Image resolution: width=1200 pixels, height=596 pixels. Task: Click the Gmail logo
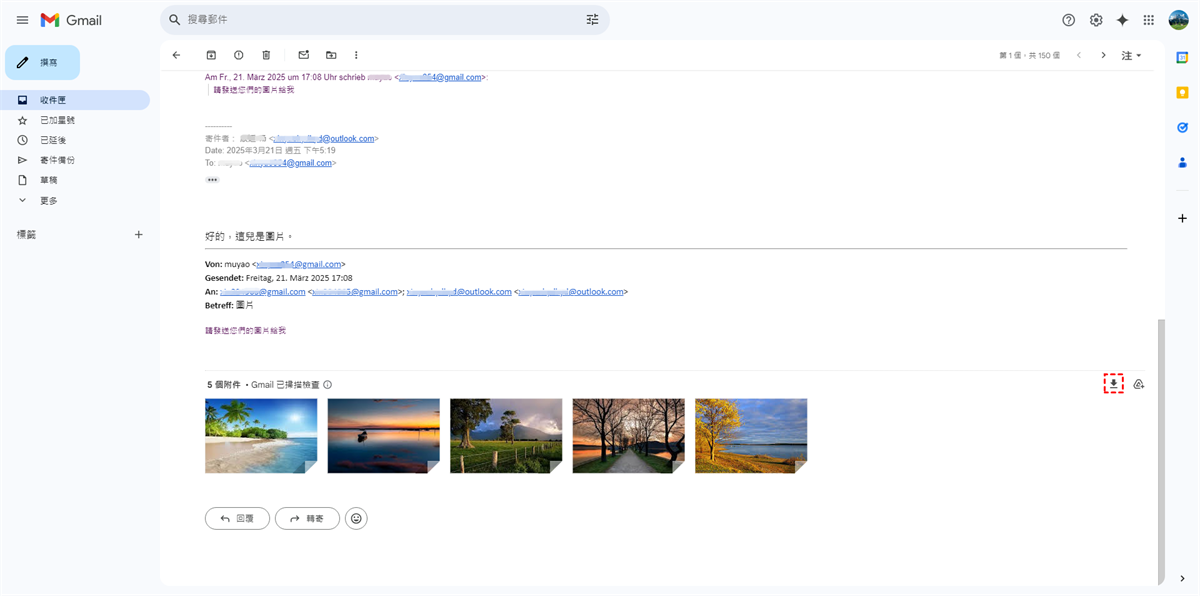tap(71, 20)
